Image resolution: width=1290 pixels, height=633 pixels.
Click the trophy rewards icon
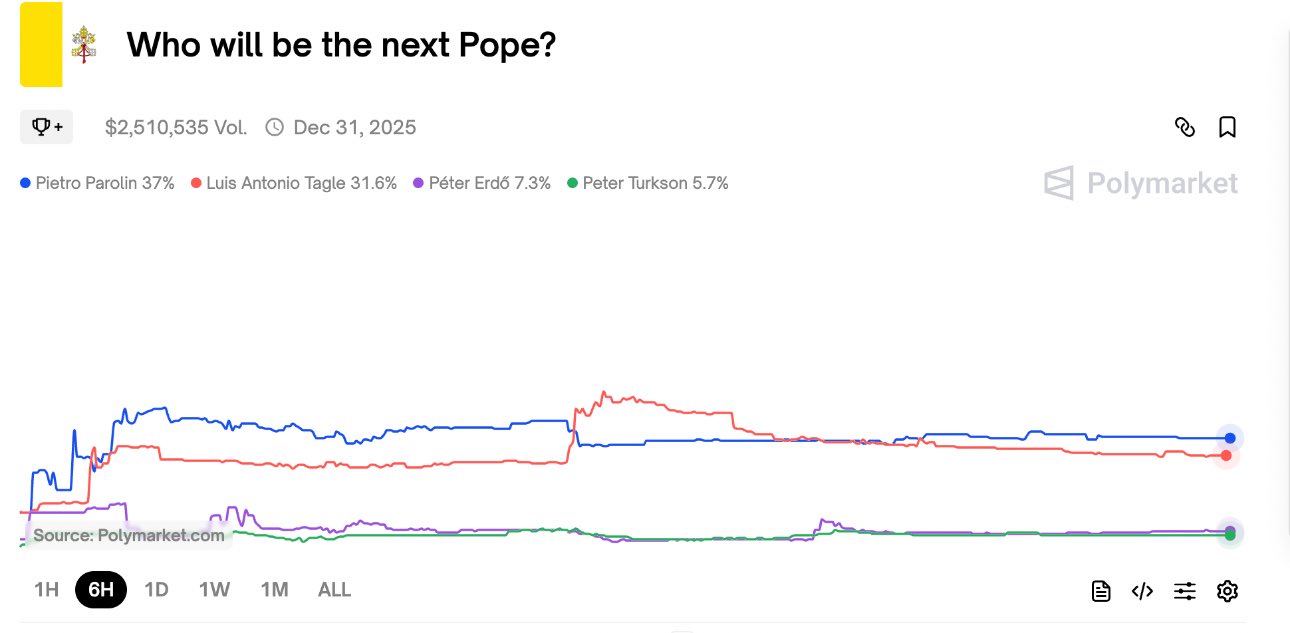point(47,127)
